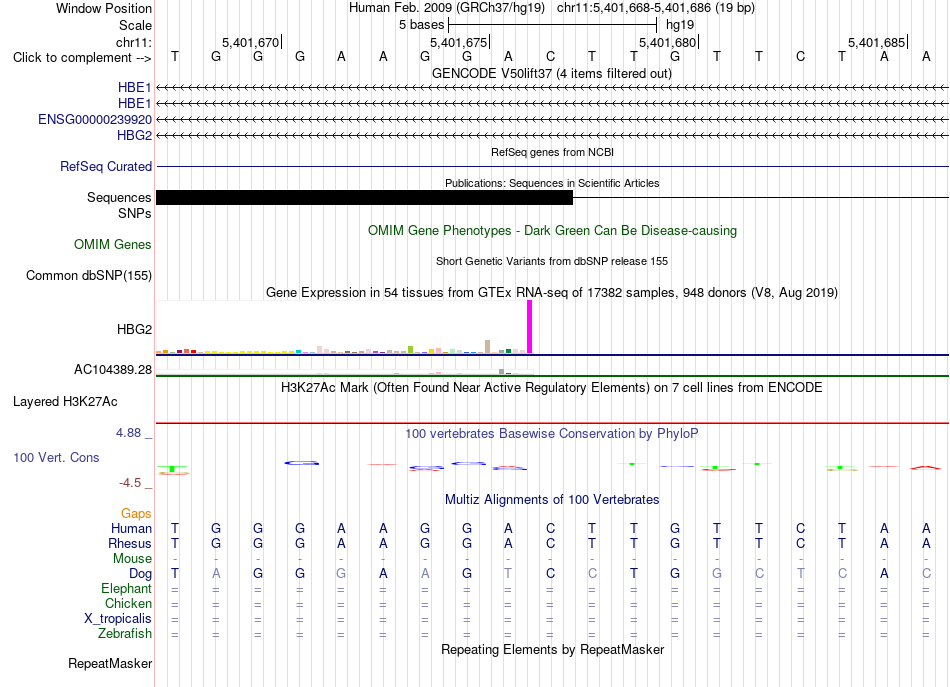This screenshot has width=950, height=687.
Task: Click the black Publications sequence bar
Action: (364, 197)
